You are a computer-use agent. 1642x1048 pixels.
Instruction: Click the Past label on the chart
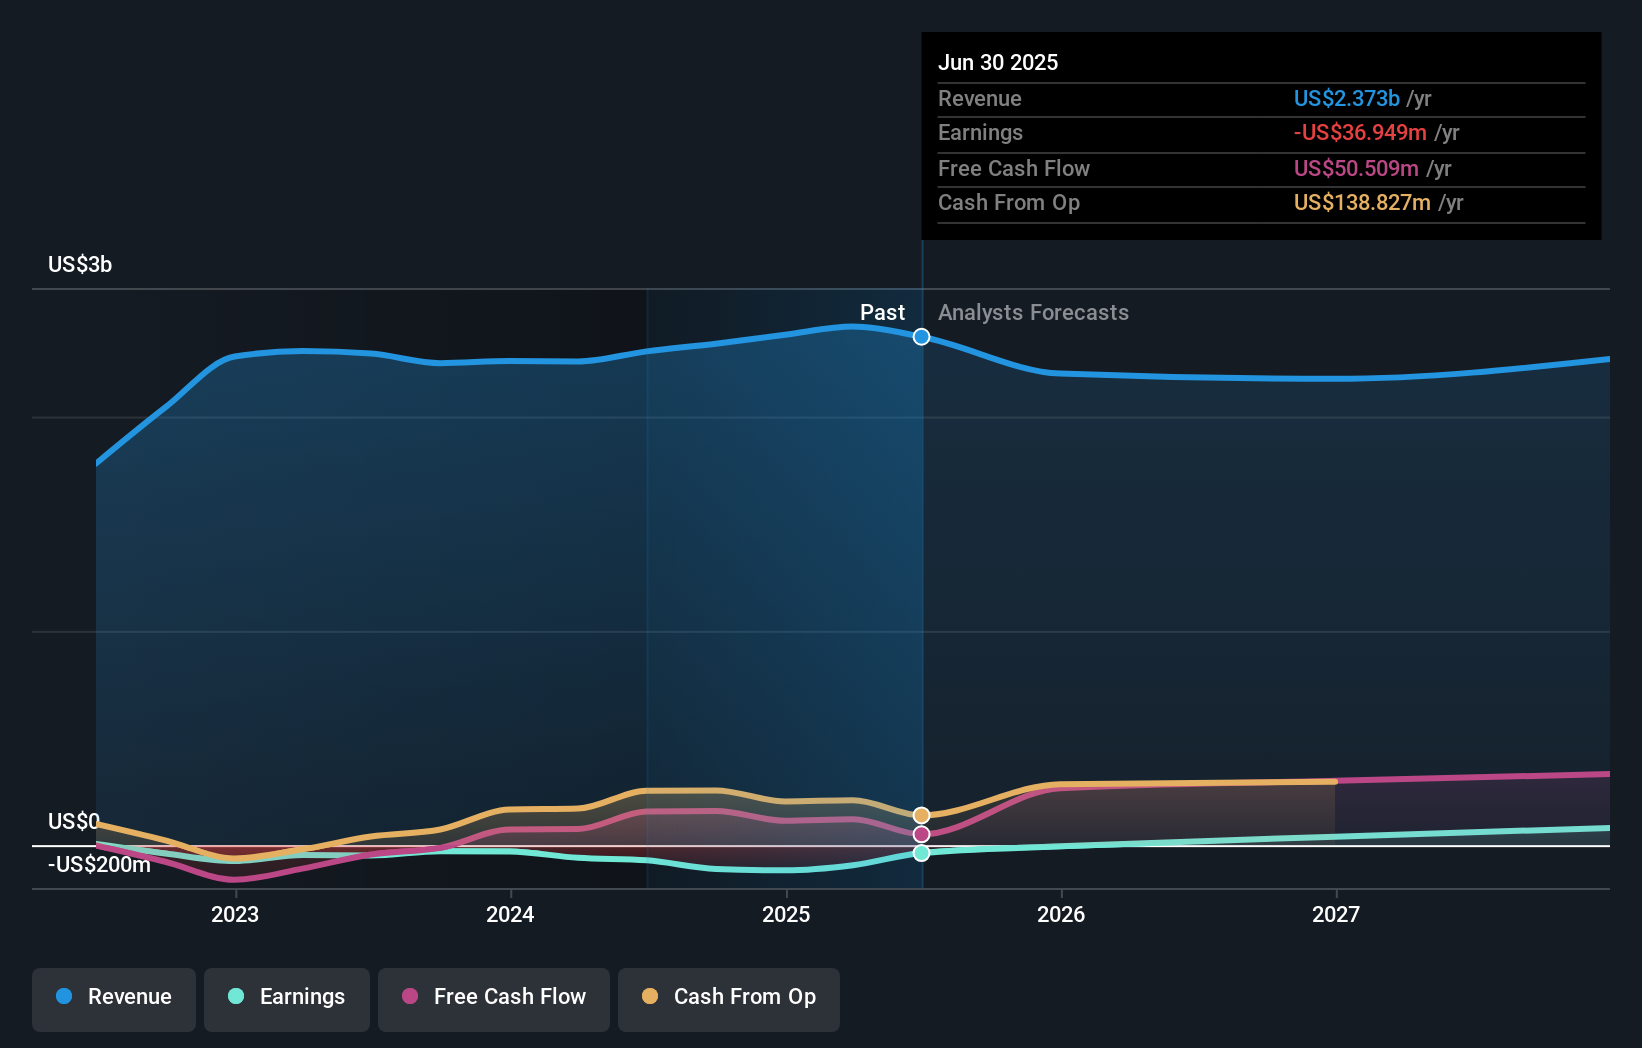(x=882, y=313)
